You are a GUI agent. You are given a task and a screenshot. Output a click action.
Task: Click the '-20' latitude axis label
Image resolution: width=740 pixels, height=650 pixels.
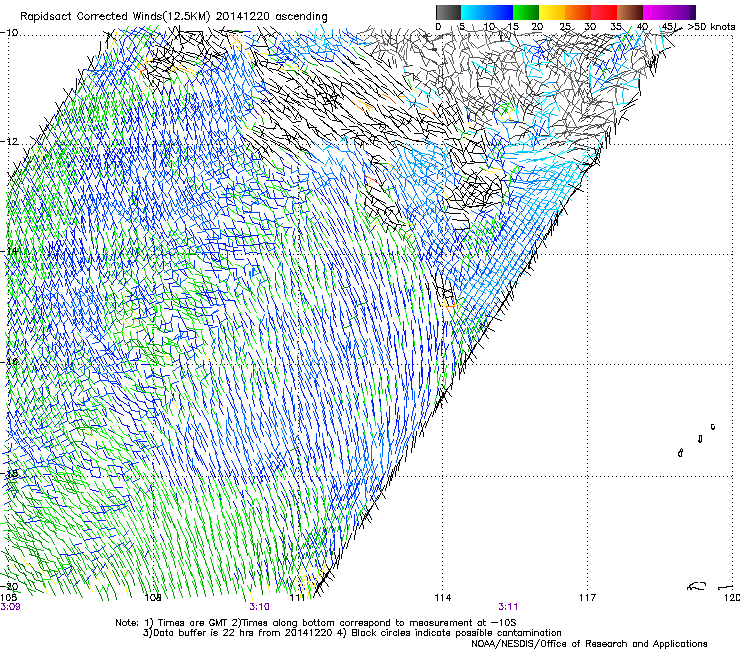(9, 586)
